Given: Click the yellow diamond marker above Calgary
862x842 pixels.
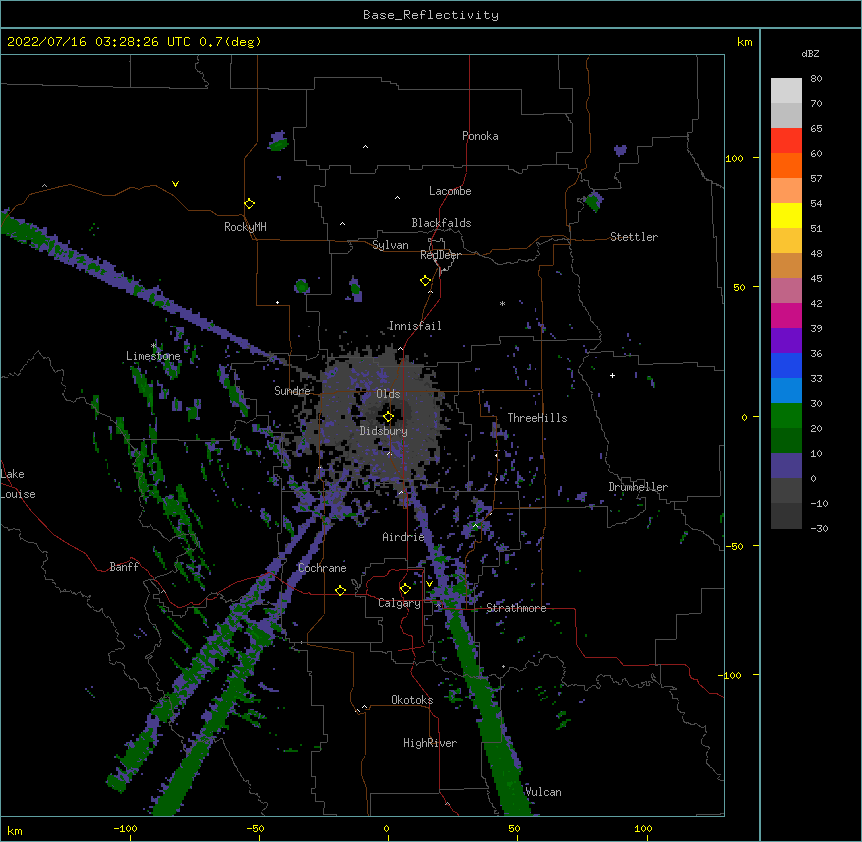Looking at the screenshot, I should coord(405,589).
